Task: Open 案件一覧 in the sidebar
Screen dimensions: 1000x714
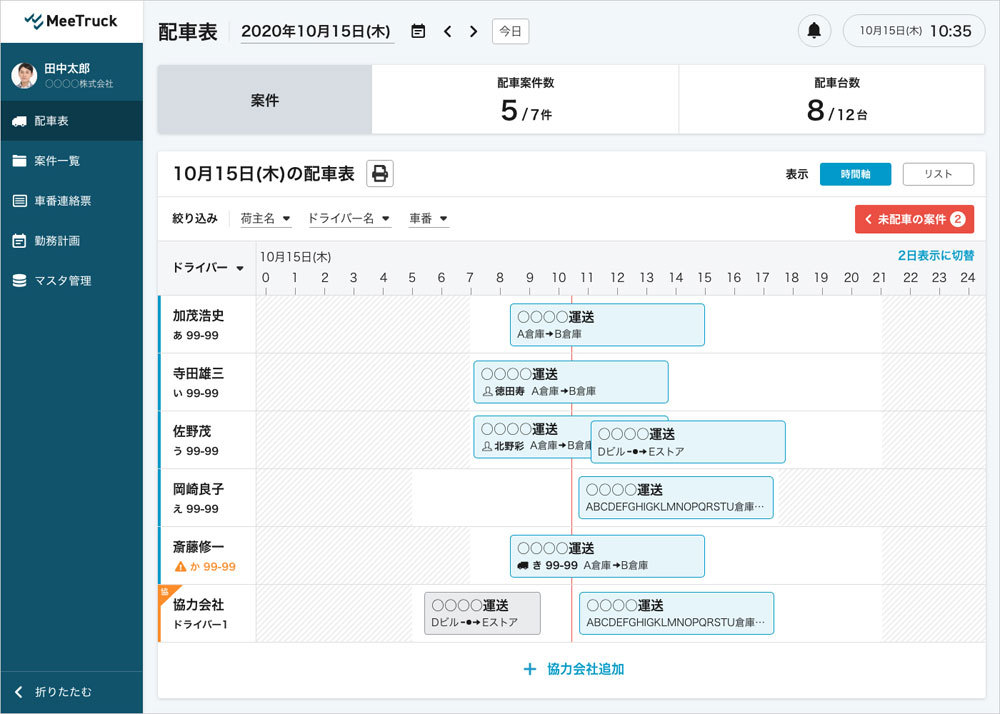Action: pos(57,161)
